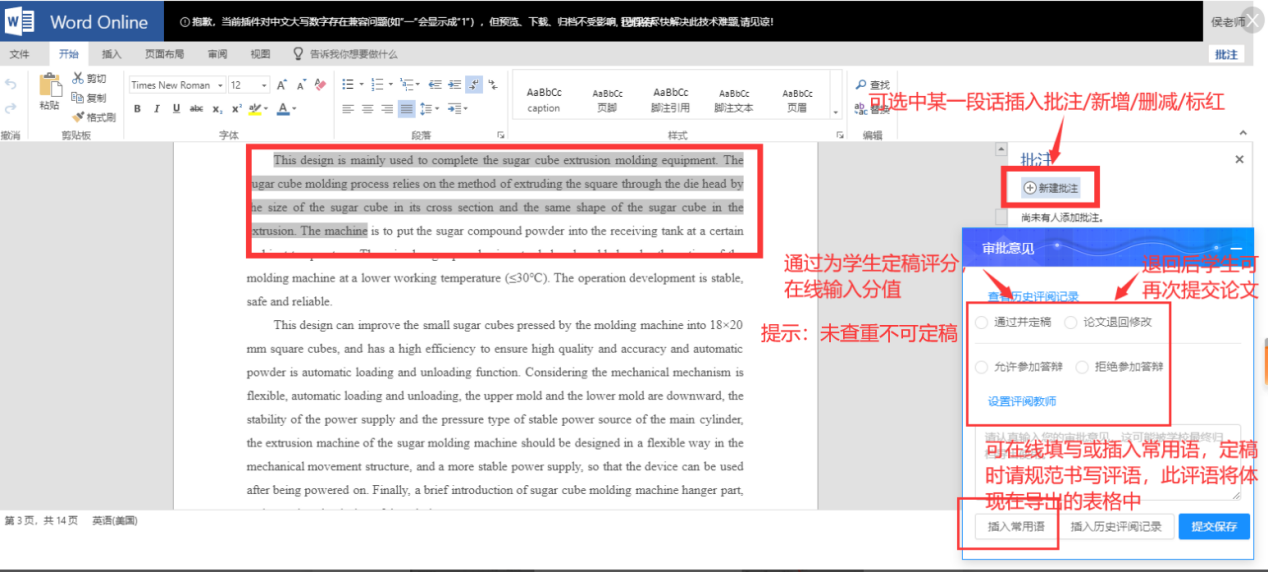Screen dimensions: 1268x572
Task: Open the Times New Roman font dropdown
Action: (218, 85)
